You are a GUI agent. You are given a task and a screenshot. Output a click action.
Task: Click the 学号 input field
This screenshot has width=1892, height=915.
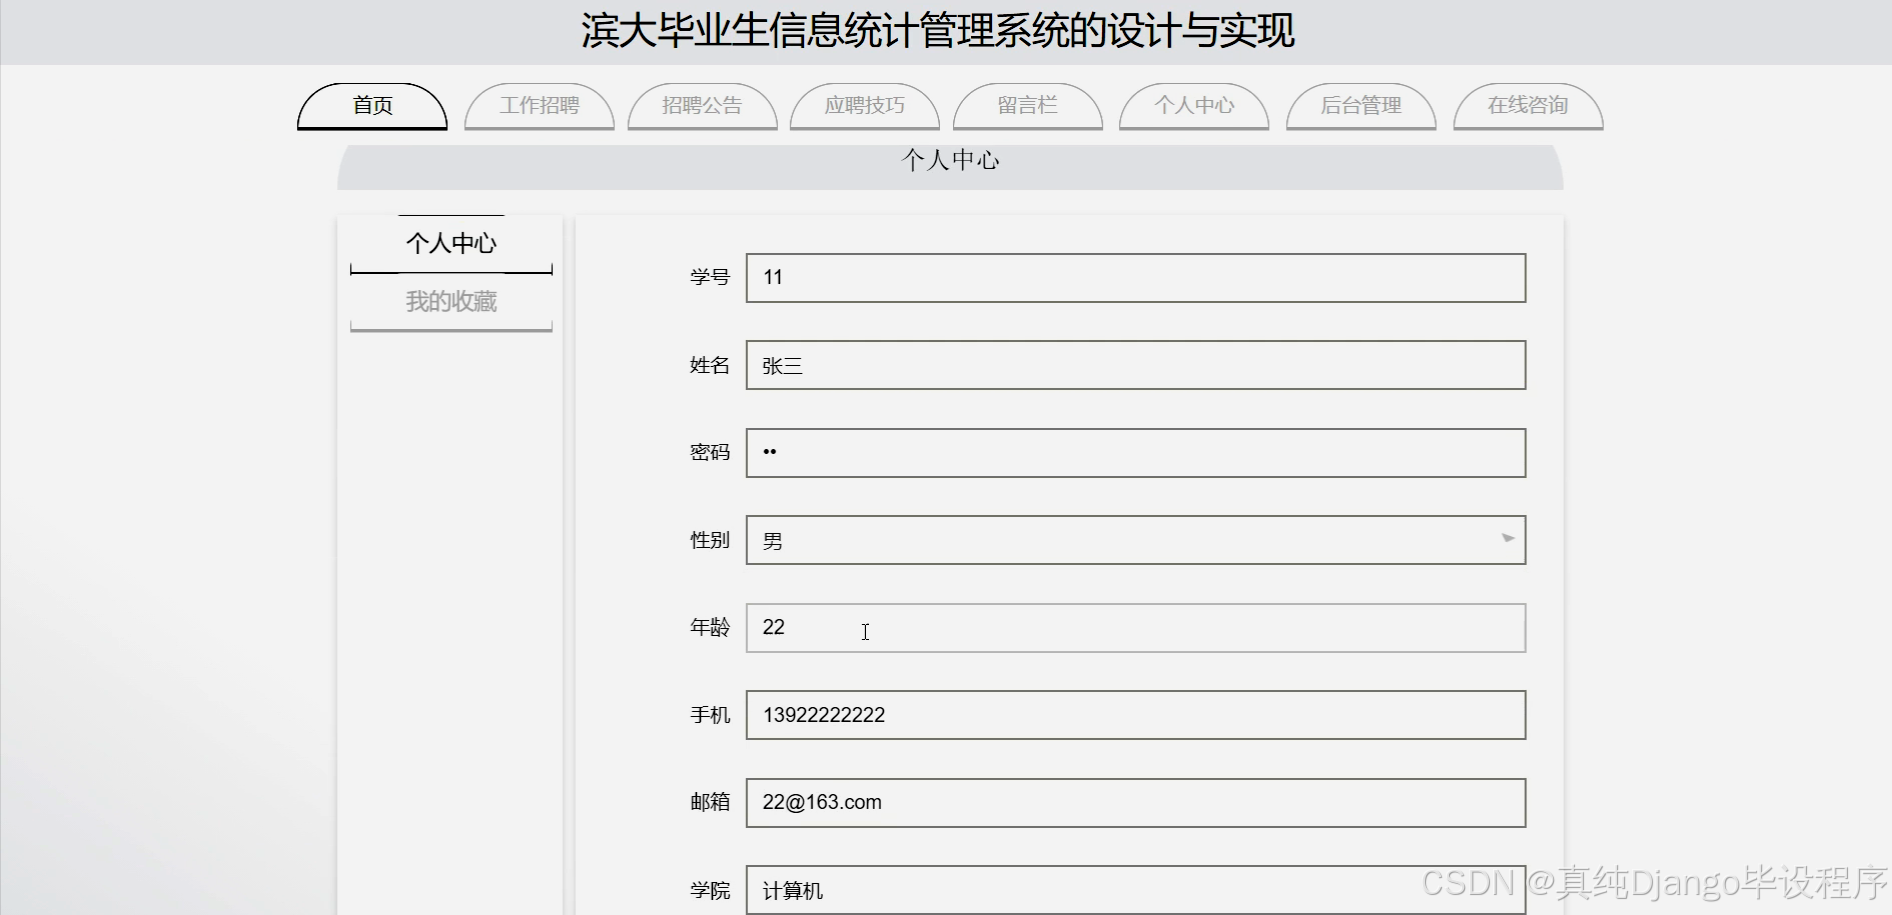point(1135,278)
